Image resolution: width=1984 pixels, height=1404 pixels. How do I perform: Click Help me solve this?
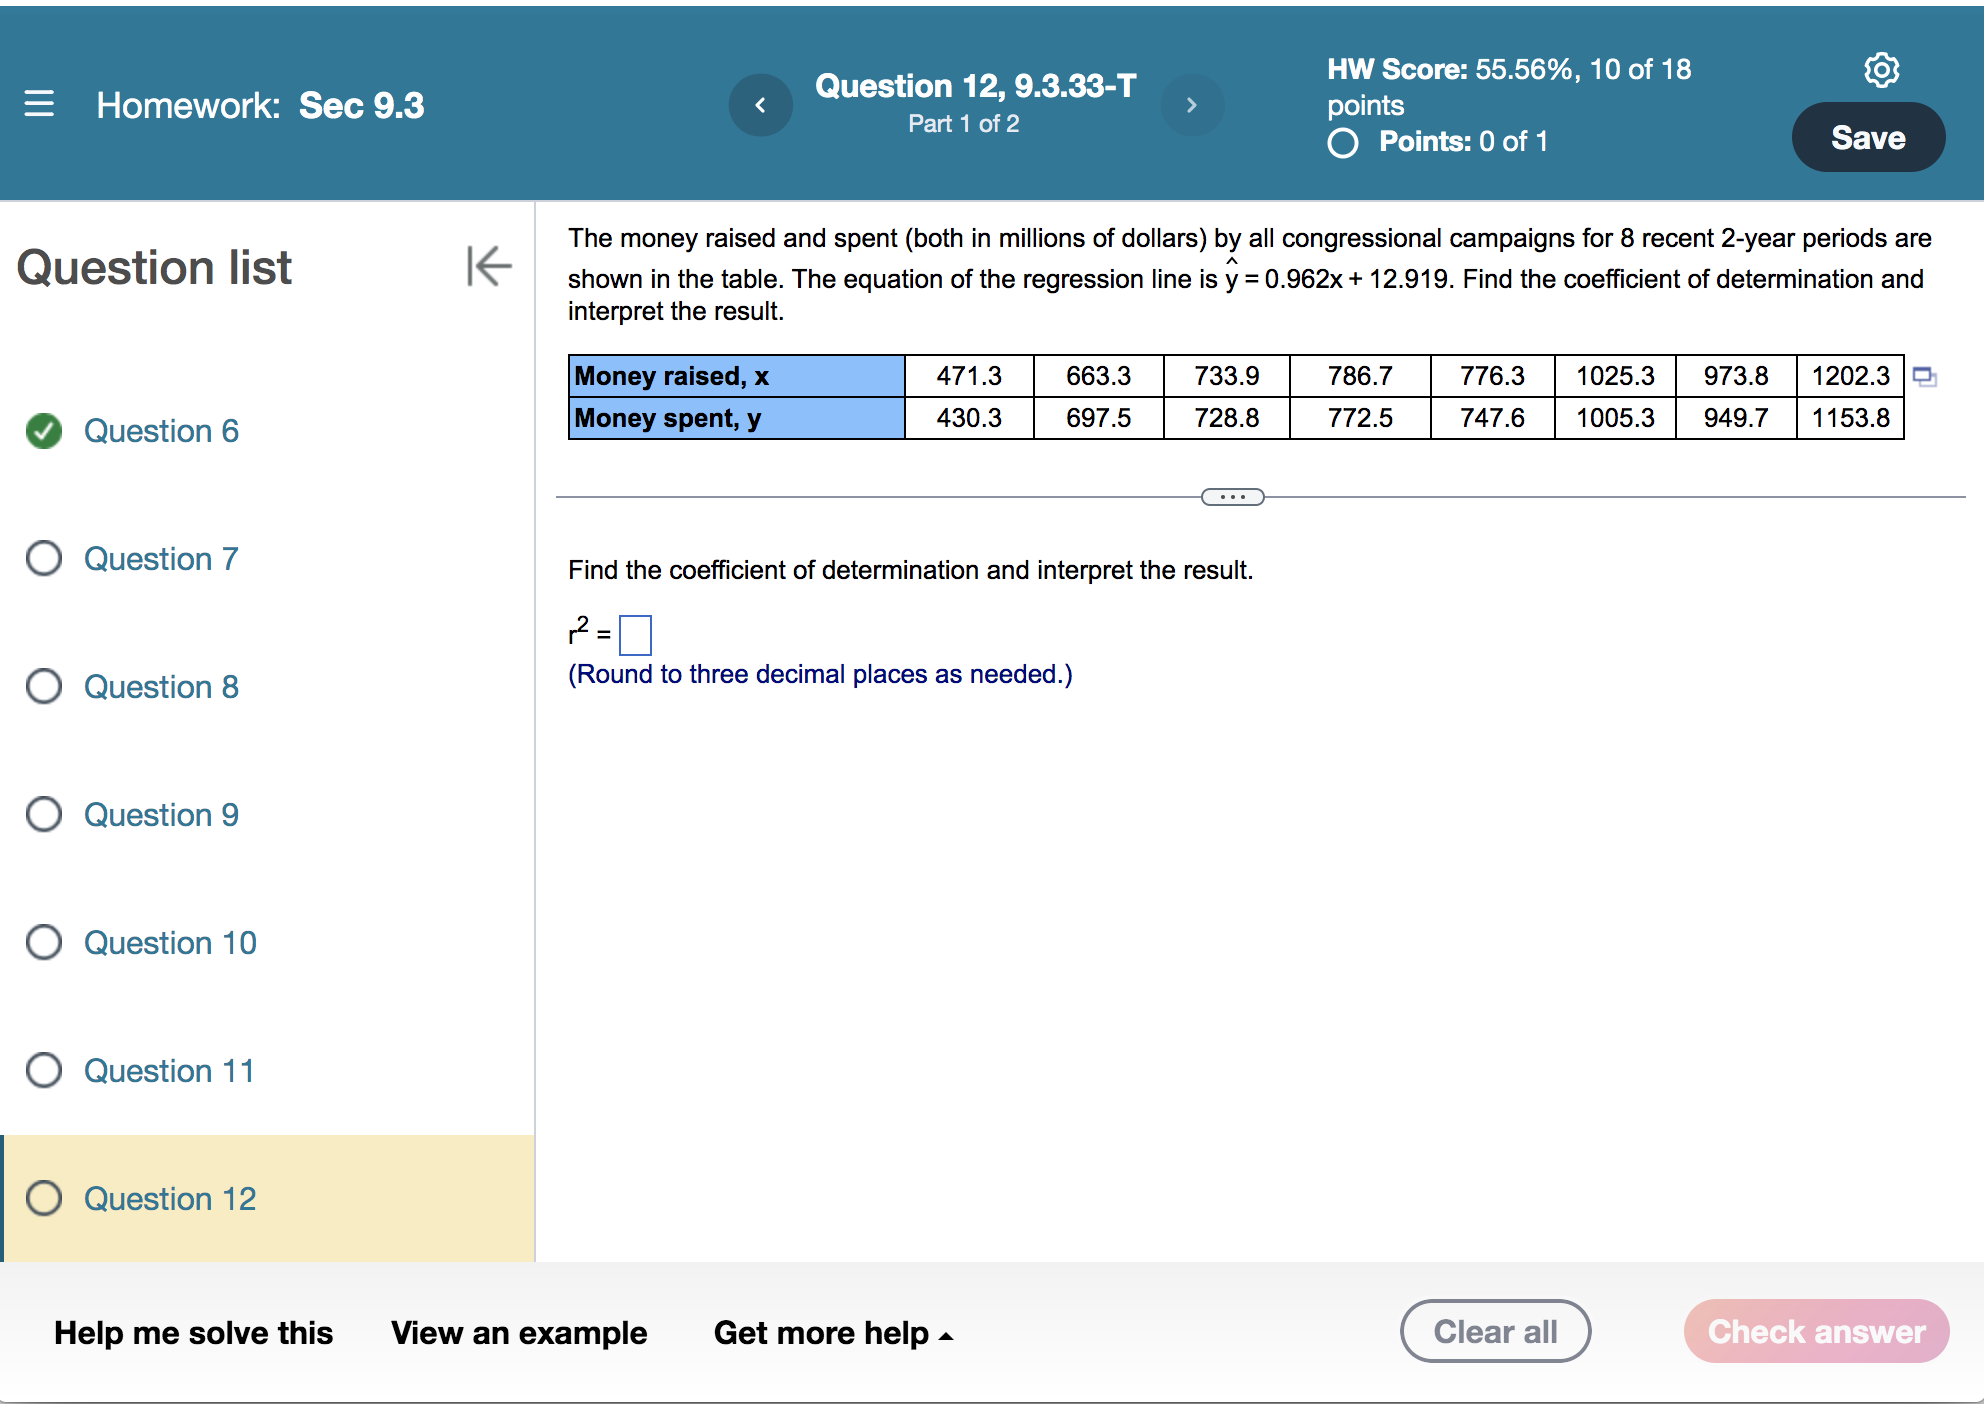point(194,1333)
